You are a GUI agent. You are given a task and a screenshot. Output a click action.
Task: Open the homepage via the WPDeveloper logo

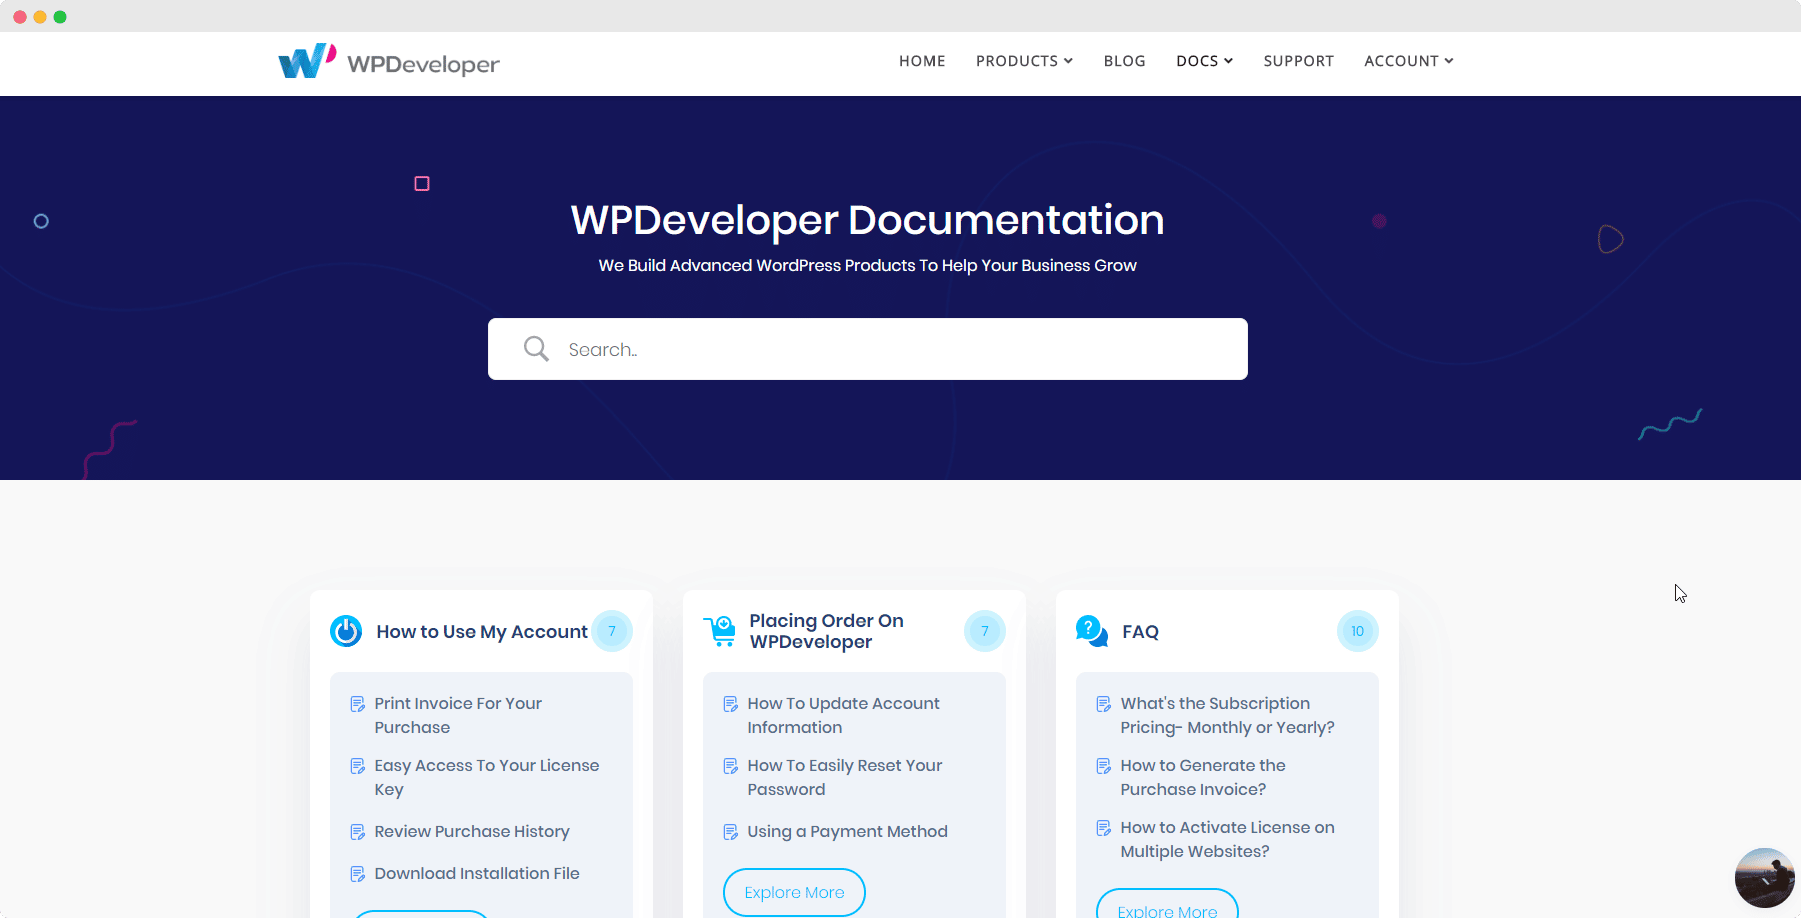pyautogui.click(x=388, y=61)
